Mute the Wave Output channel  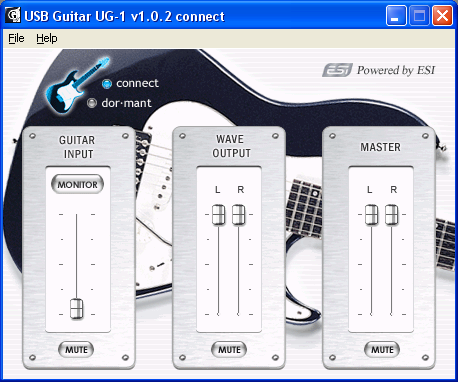coord(229,350)
